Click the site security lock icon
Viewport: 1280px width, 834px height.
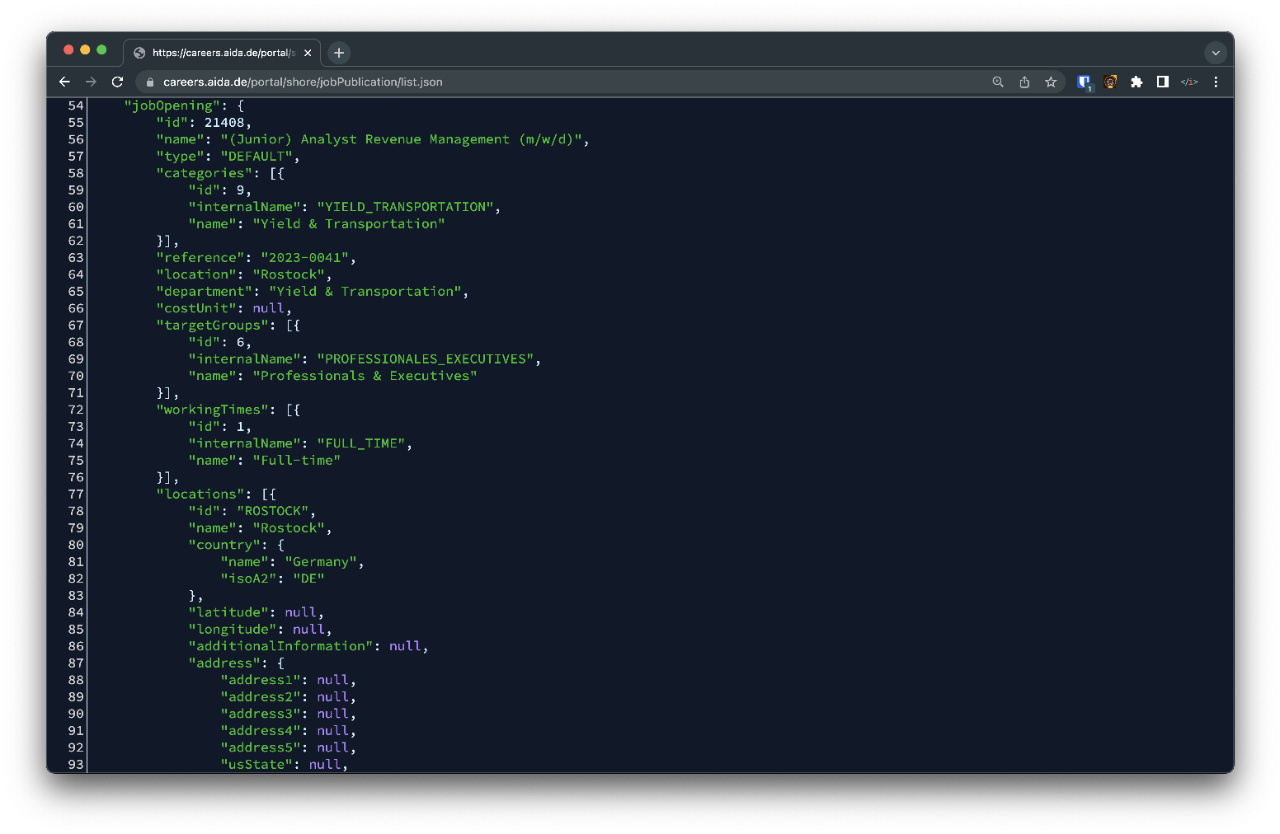point(148,81)
